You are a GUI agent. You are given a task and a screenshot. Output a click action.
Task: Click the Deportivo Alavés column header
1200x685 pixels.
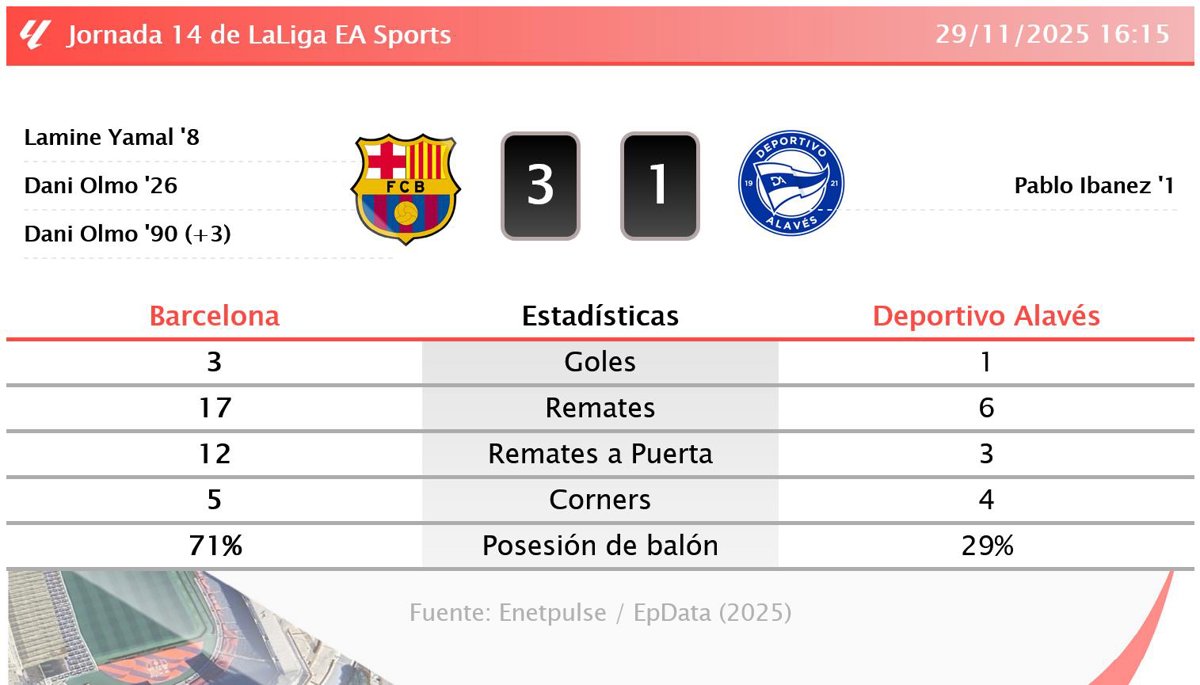pyautogui.click(x=986, y=316)
